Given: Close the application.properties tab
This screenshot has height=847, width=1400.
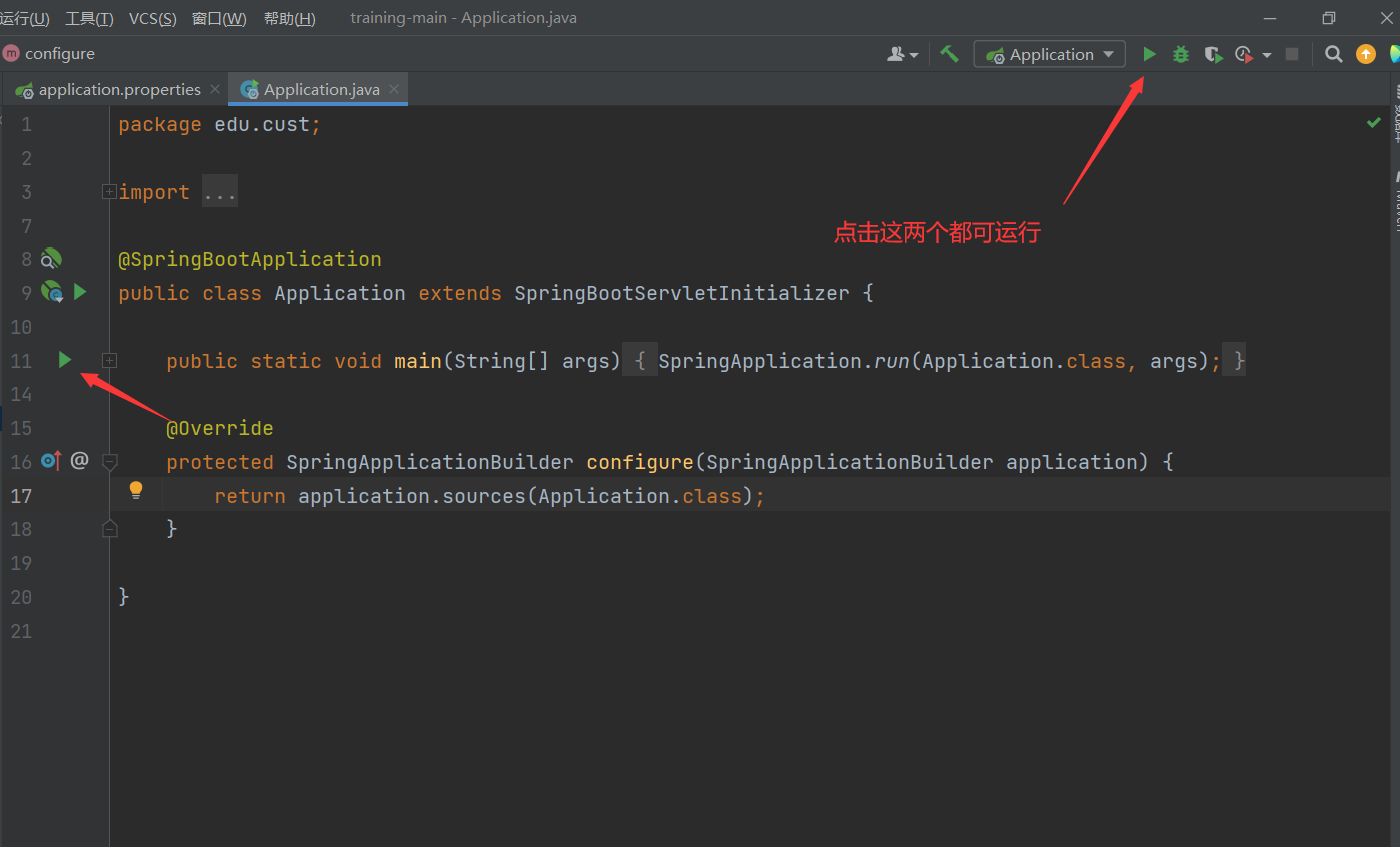Looking at the screenshot, I should pos(216,89).
